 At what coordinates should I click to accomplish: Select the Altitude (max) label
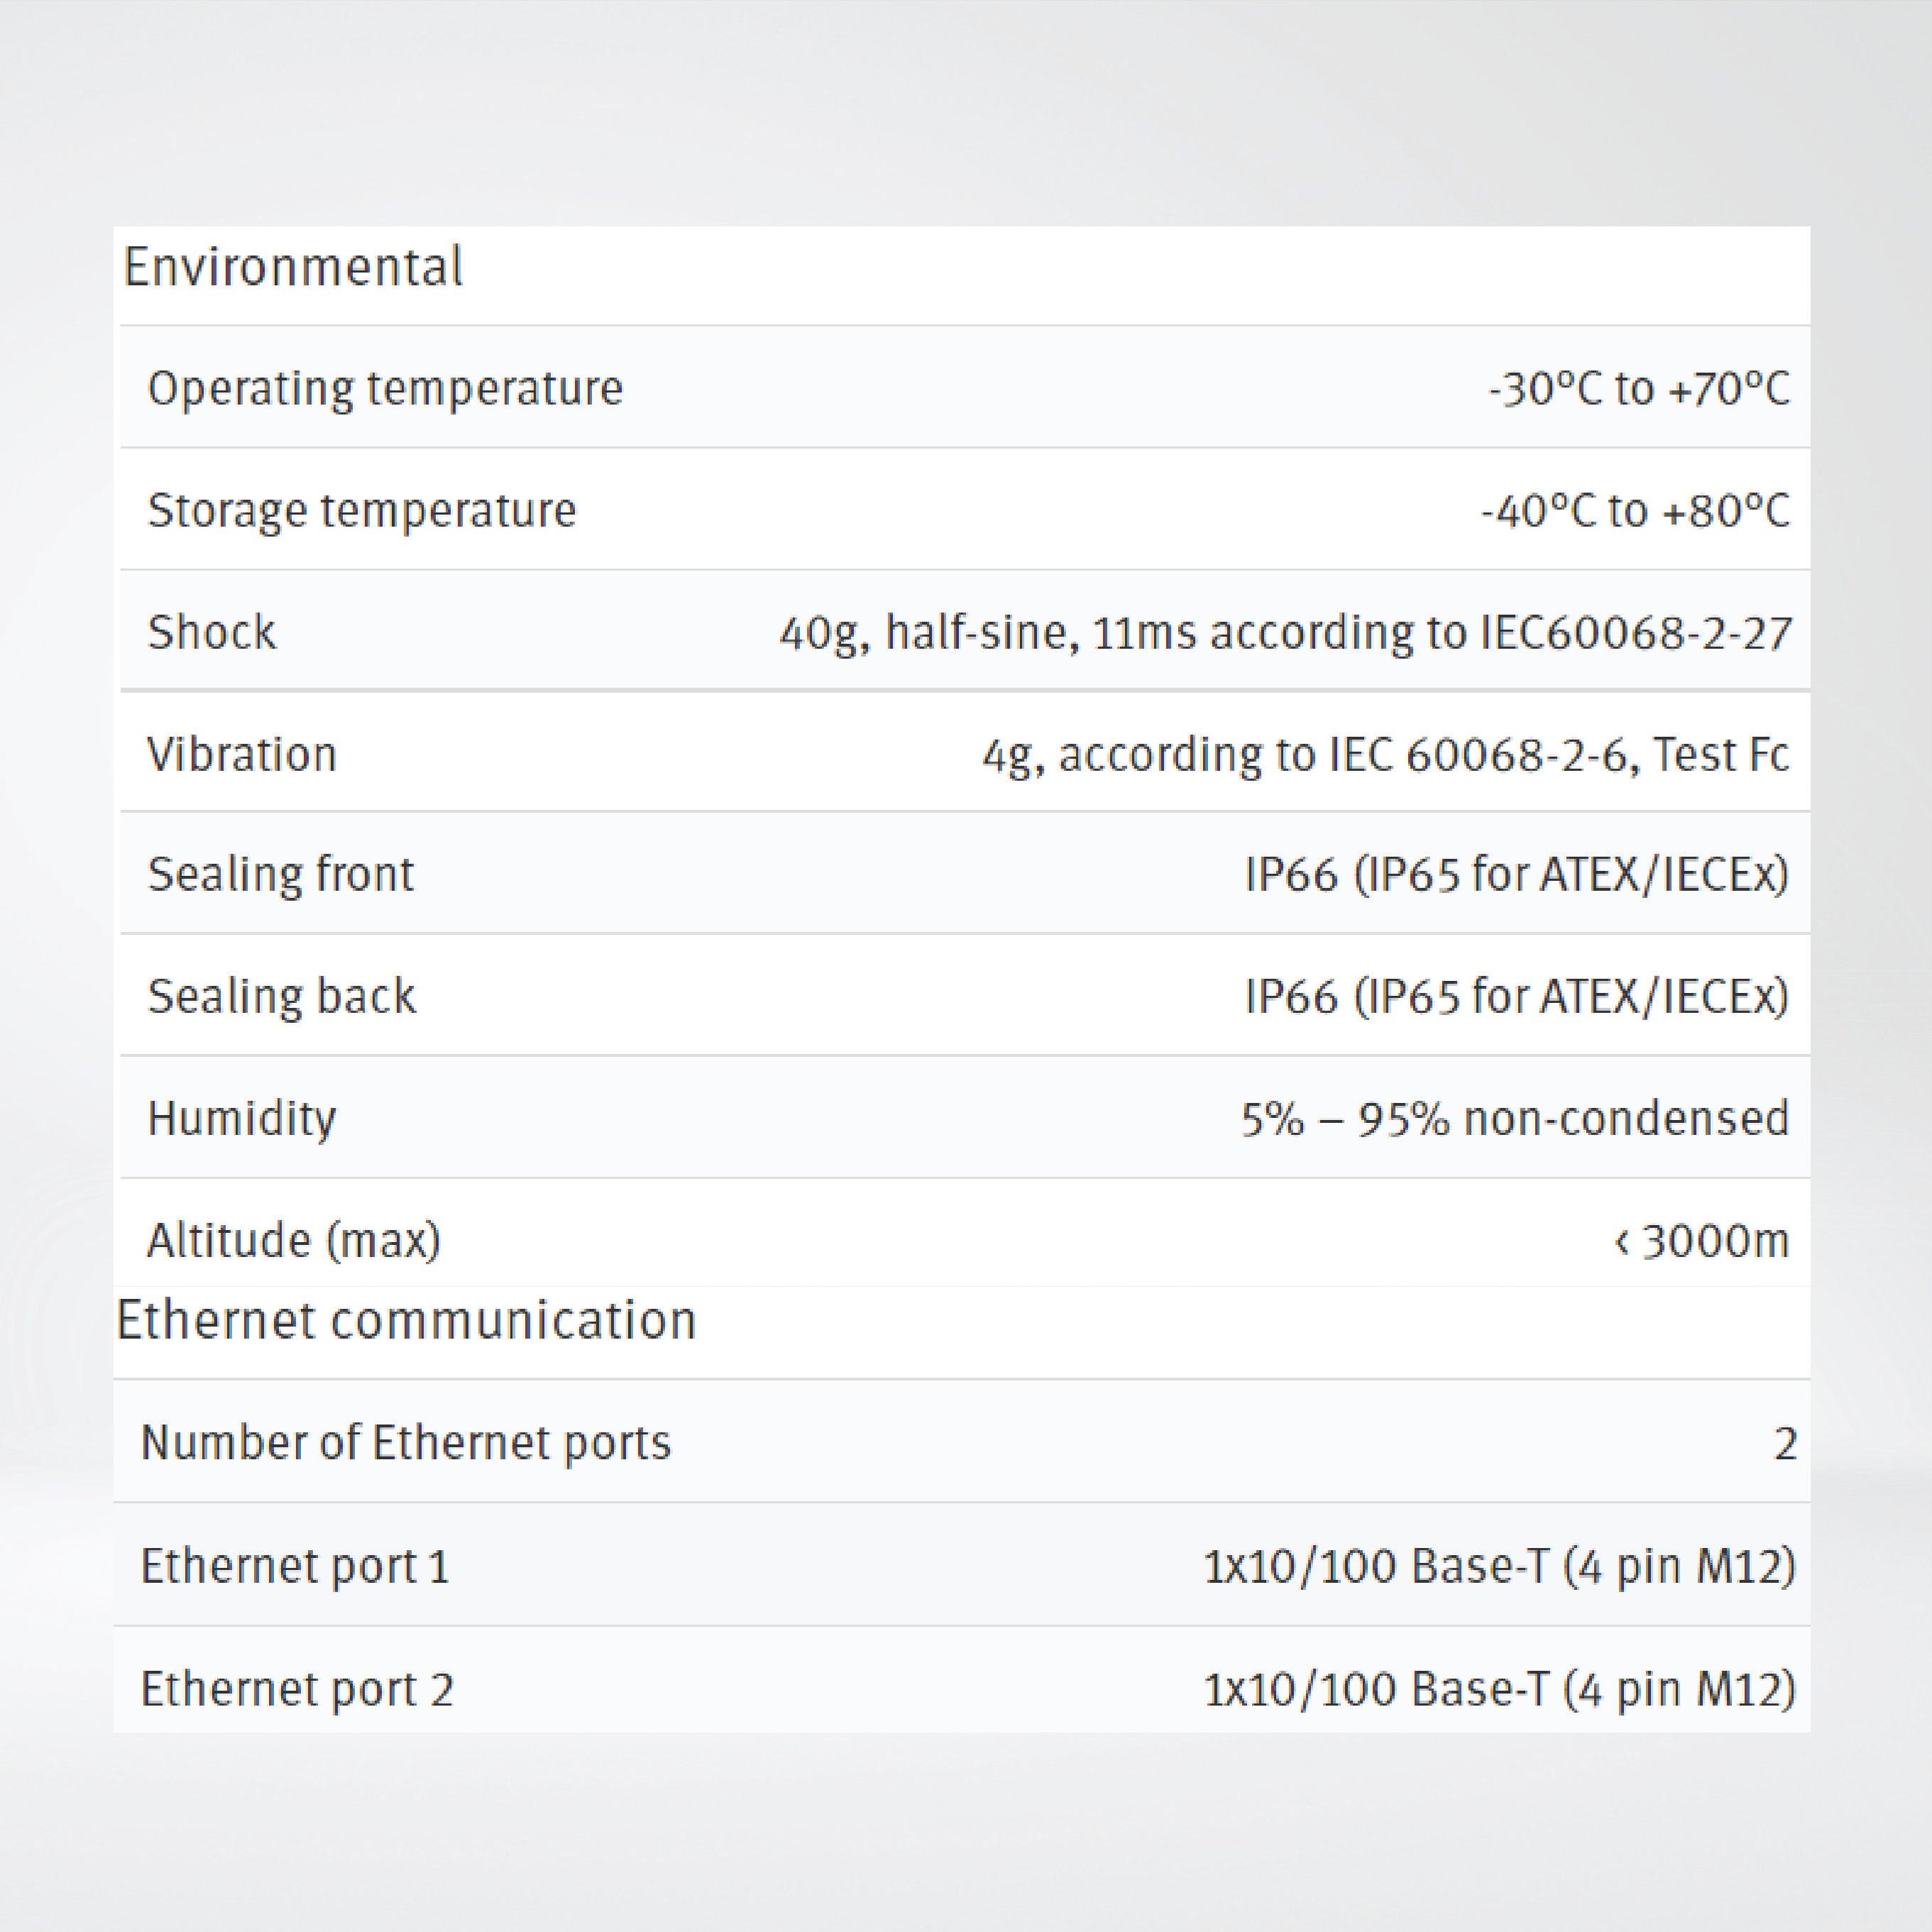293,1240
